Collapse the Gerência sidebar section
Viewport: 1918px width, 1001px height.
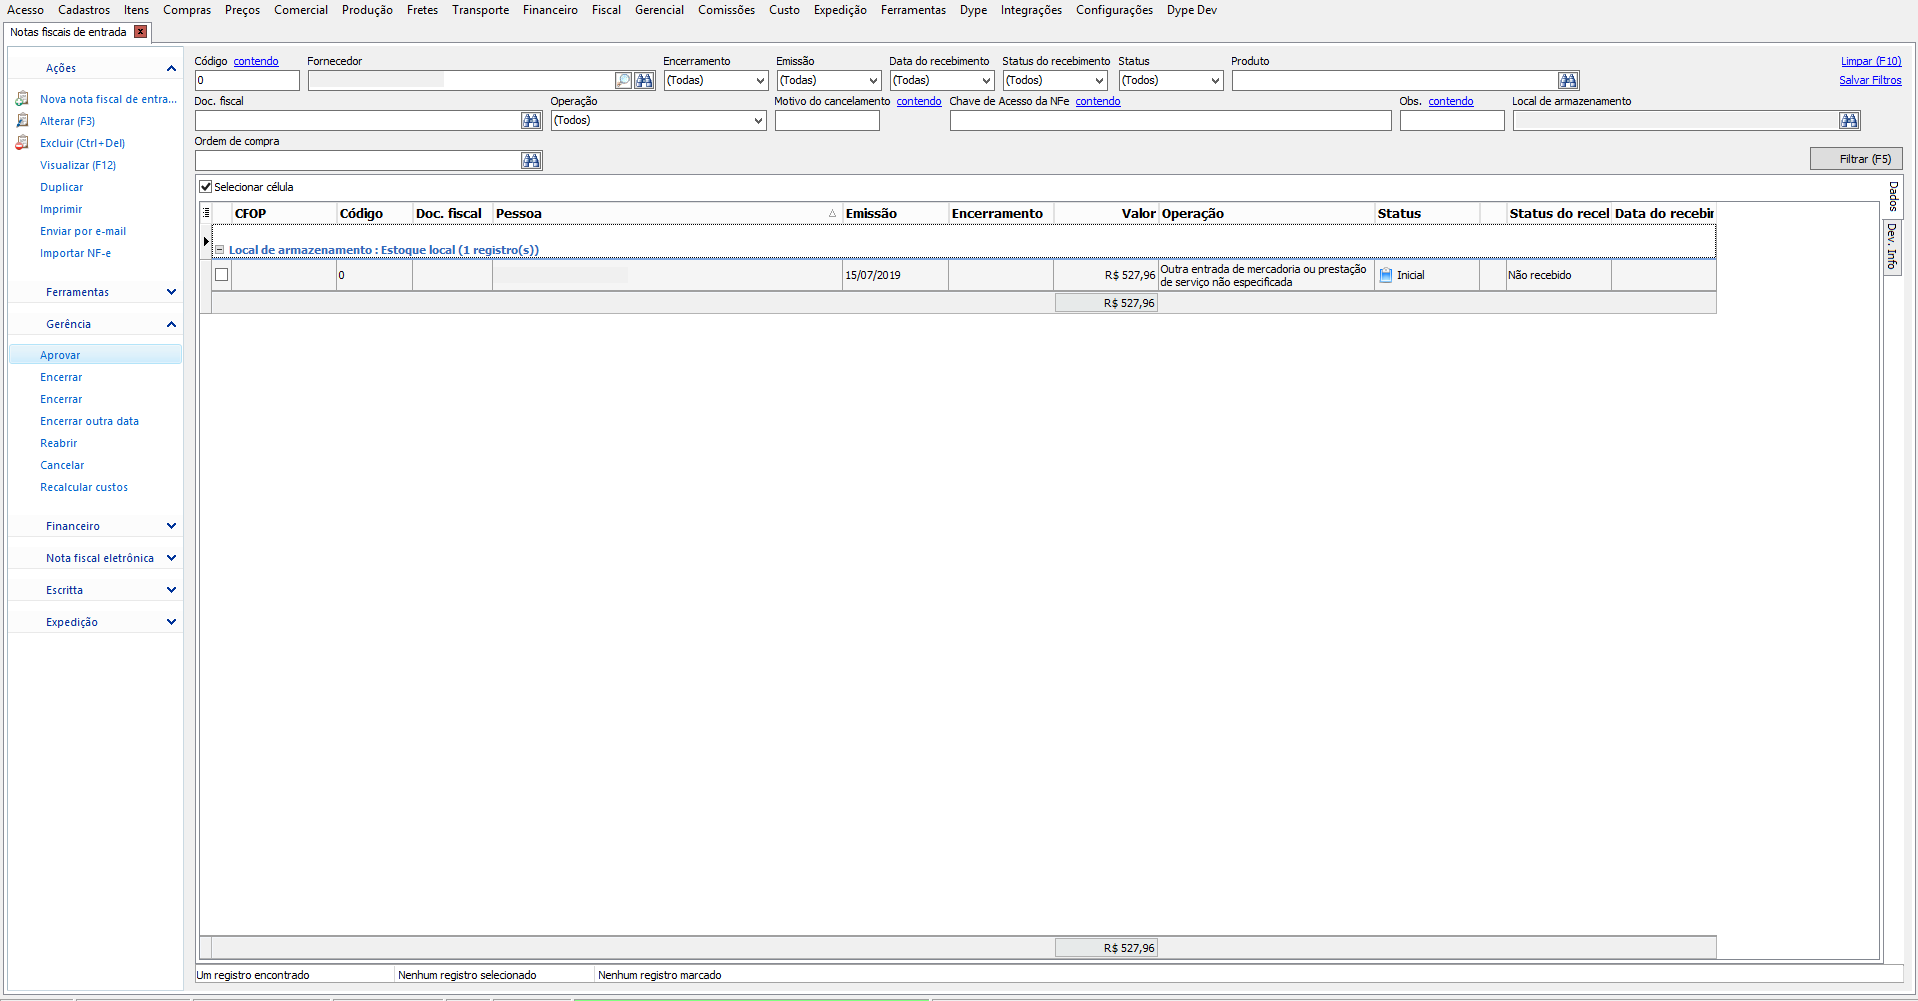pos(171,324)
